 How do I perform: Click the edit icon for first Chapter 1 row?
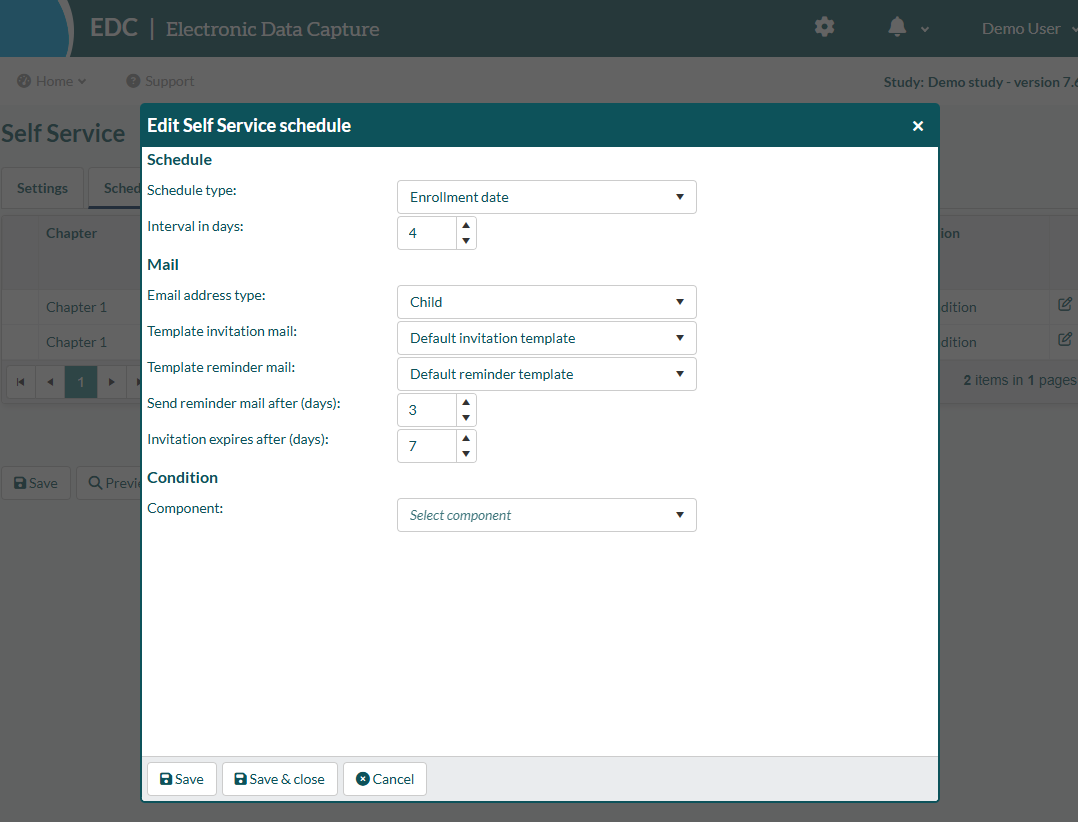tap(1064, 304)
